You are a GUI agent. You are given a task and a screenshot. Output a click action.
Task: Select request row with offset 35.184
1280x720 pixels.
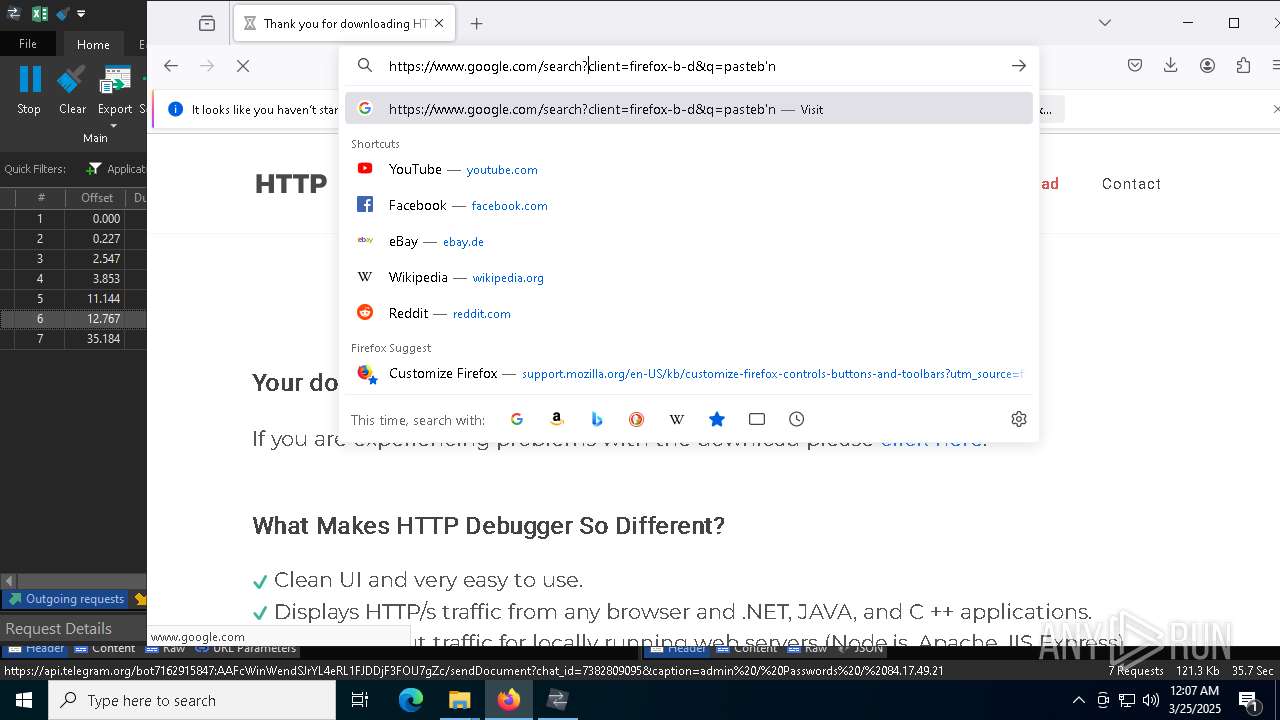click(74, 338)
